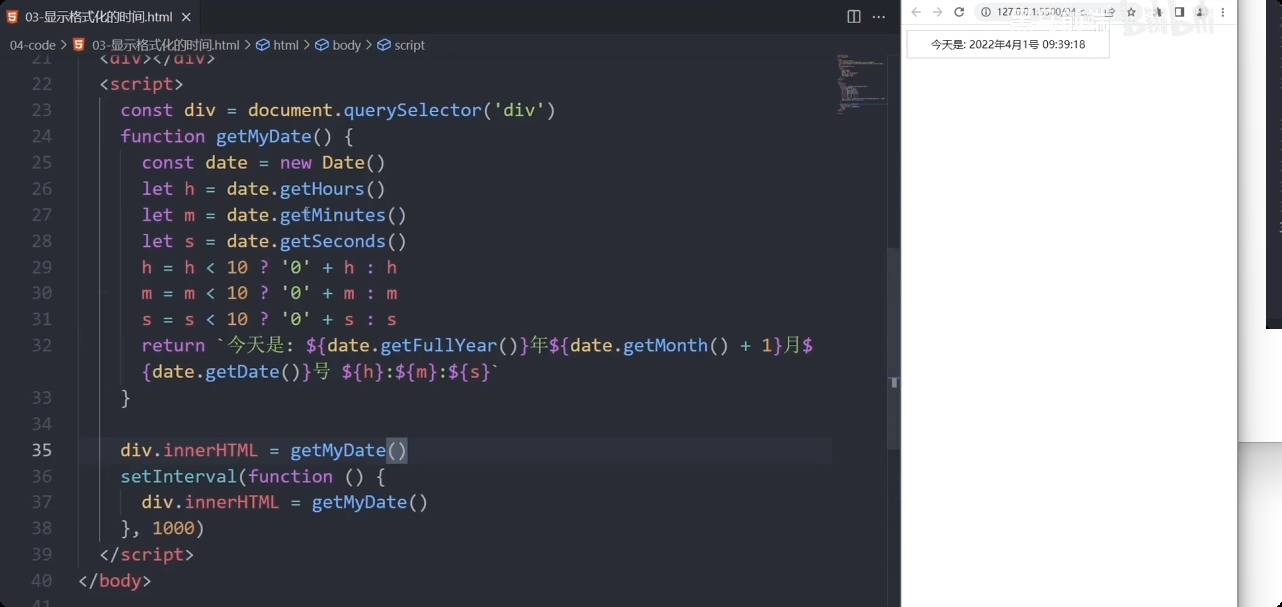
Task: Click the file name breadcrumb 03-显示格式化的时间.html
Action: 165,45
